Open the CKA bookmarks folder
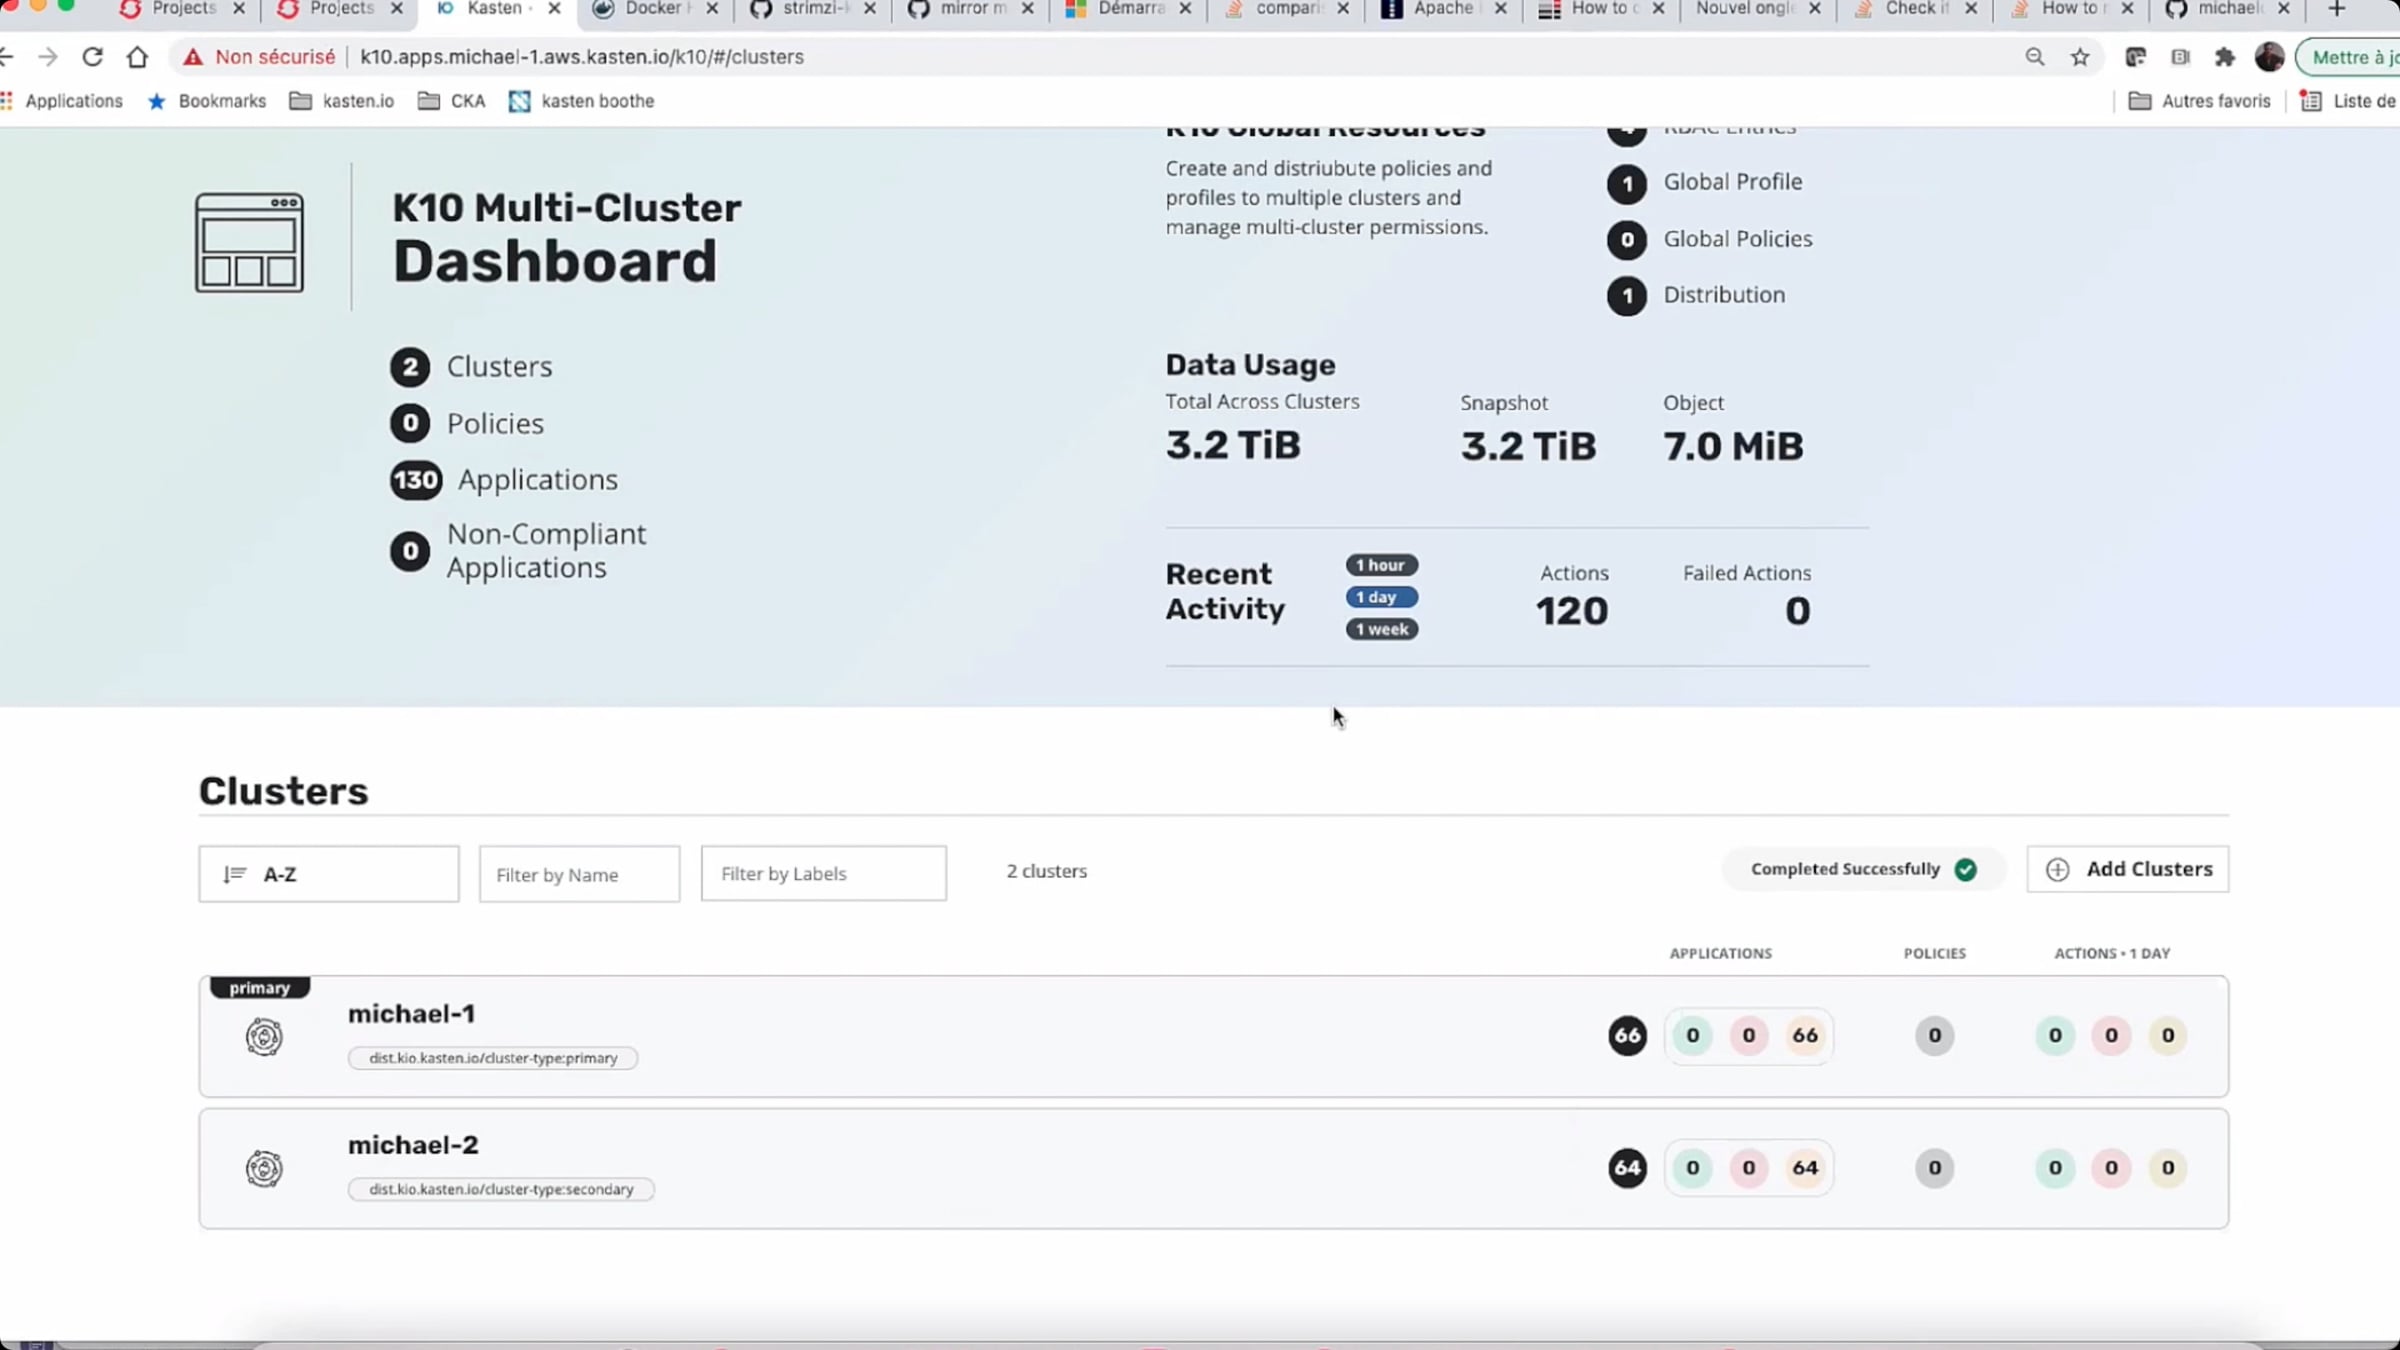2400x1350 pixels. point(452,101)
